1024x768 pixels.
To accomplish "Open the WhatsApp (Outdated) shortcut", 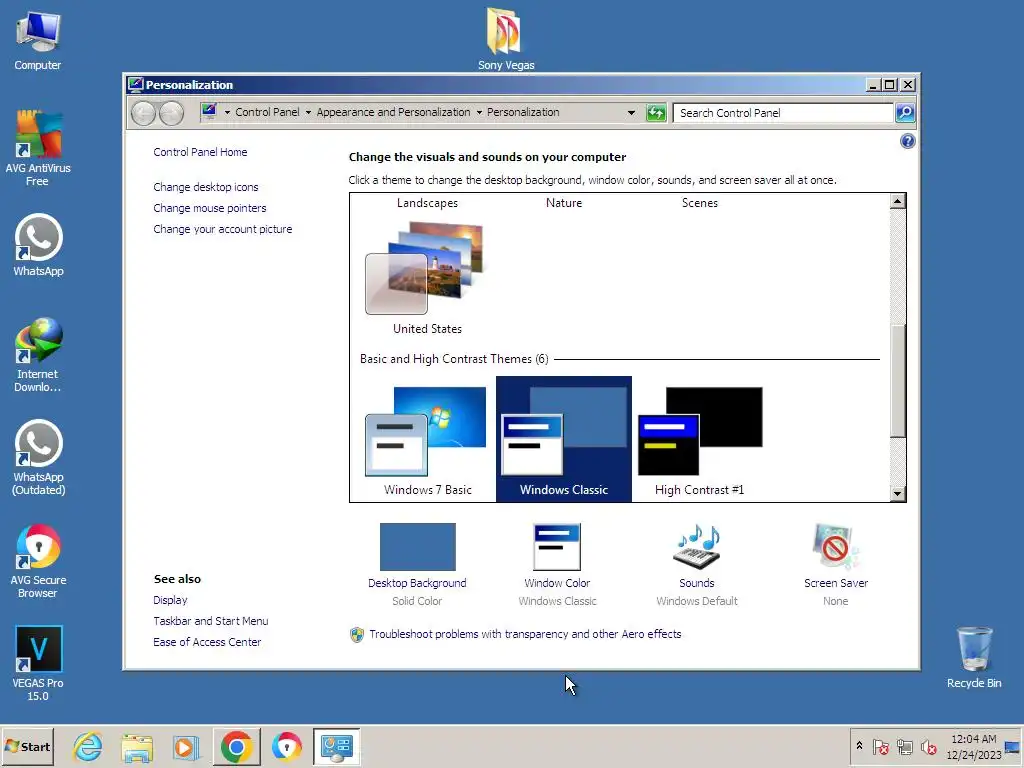I will (x=38, y=457).
